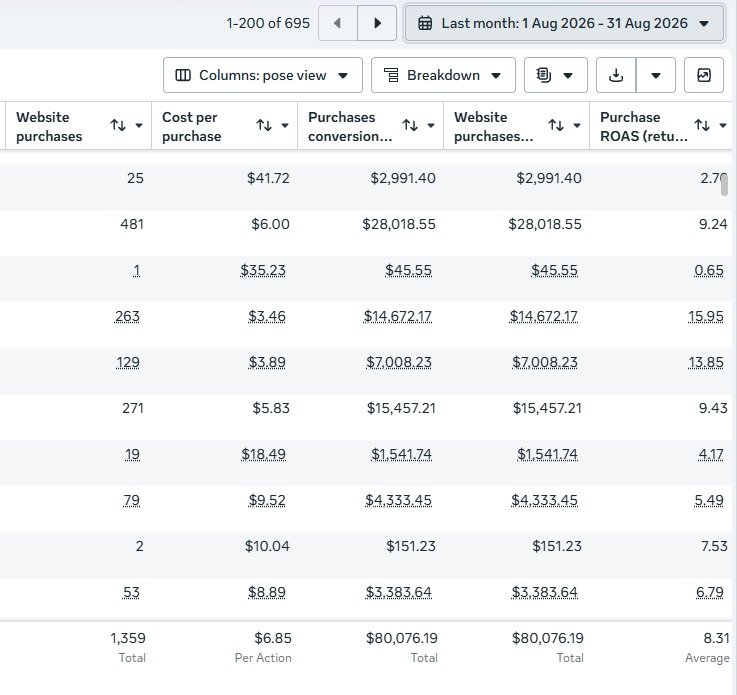Click the underlined ROAS value 15.95

[706, 316]
